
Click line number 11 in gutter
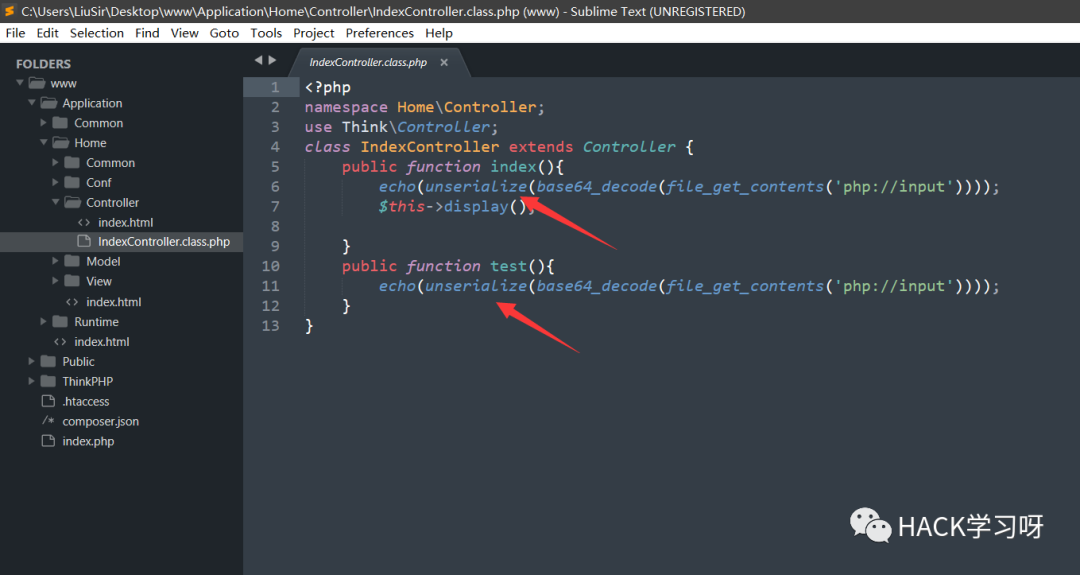pyautogui.click(x=271, y=286)
